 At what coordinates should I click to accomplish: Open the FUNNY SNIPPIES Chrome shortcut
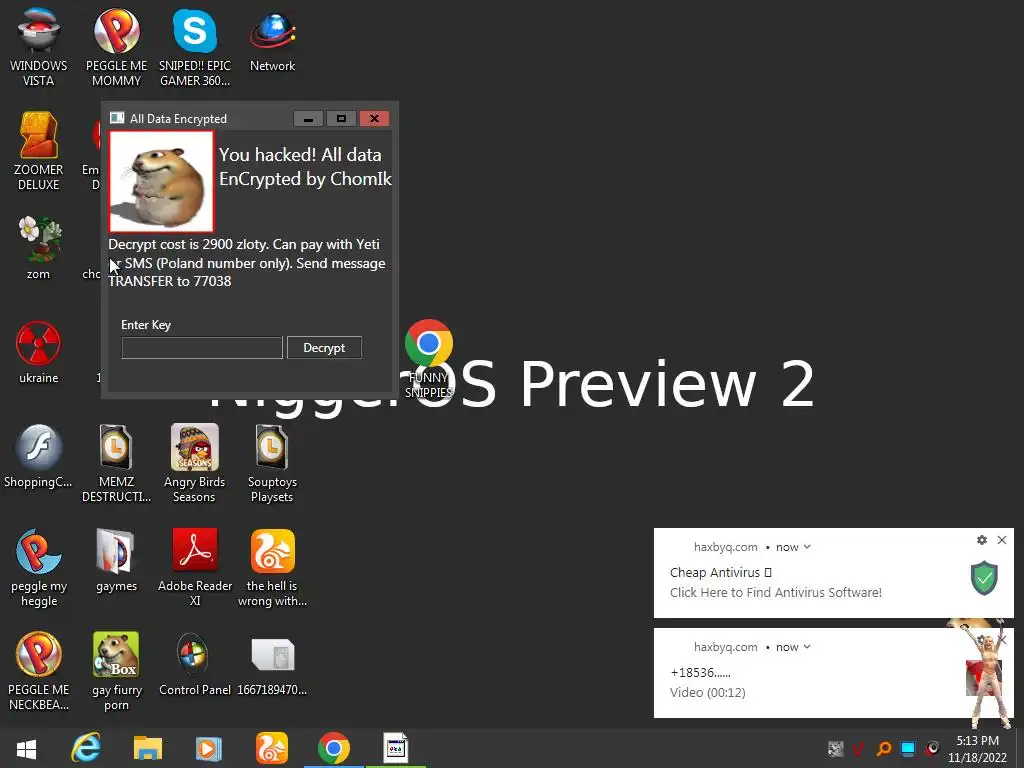coord(428,358)
